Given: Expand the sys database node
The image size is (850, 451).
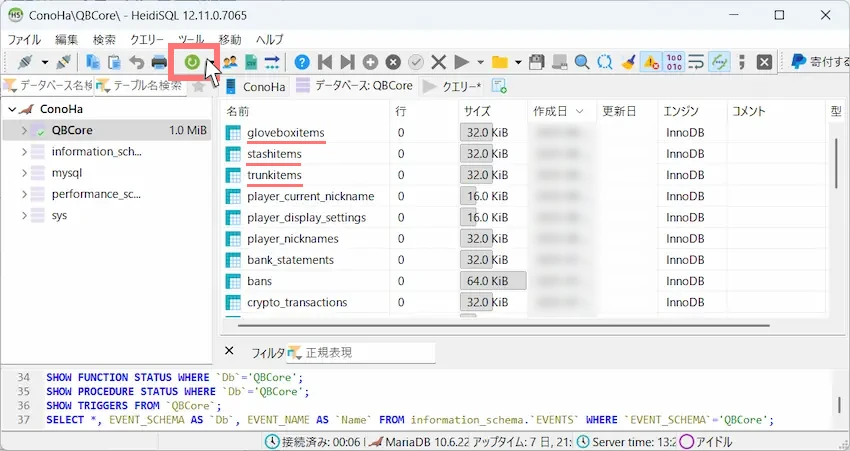Looking at the screenshot, I should point(24,215).
